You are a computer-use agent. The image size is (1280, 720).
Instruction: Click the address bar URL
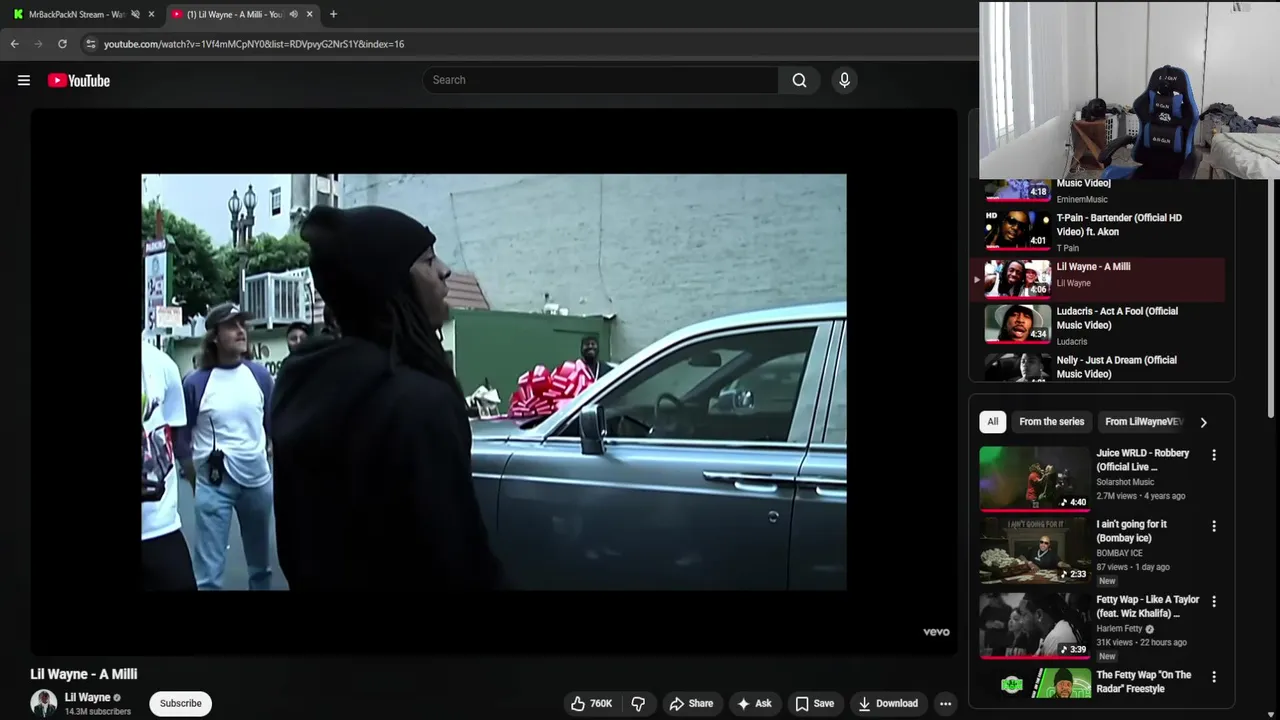254,44
